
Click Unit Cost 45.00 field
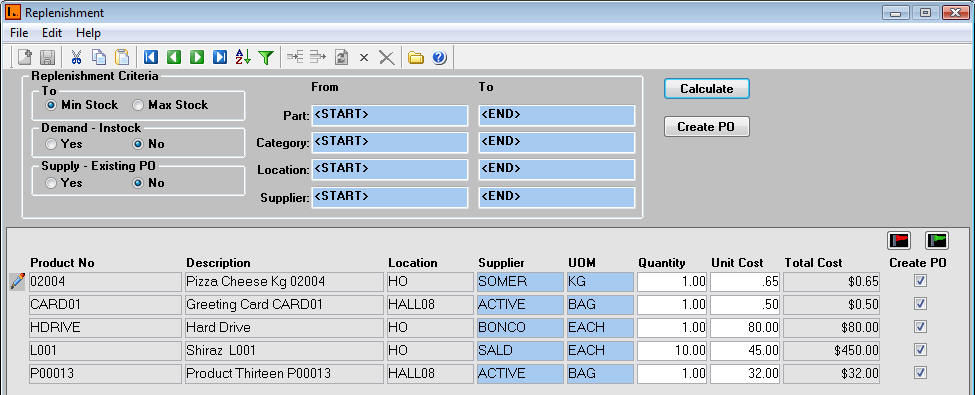click(x=745, y=350)
